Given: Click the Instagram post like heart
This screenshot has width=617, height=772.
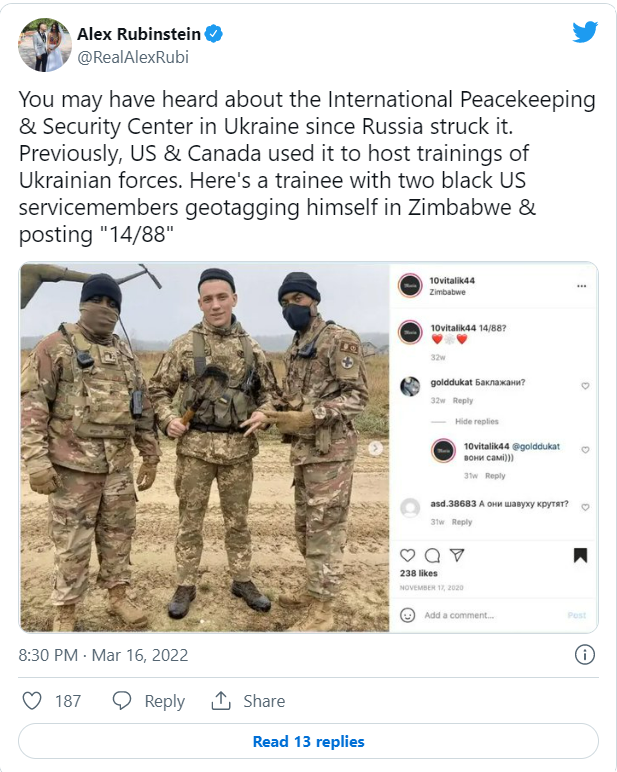Looking at the screenshot, I should pos(407,555).
